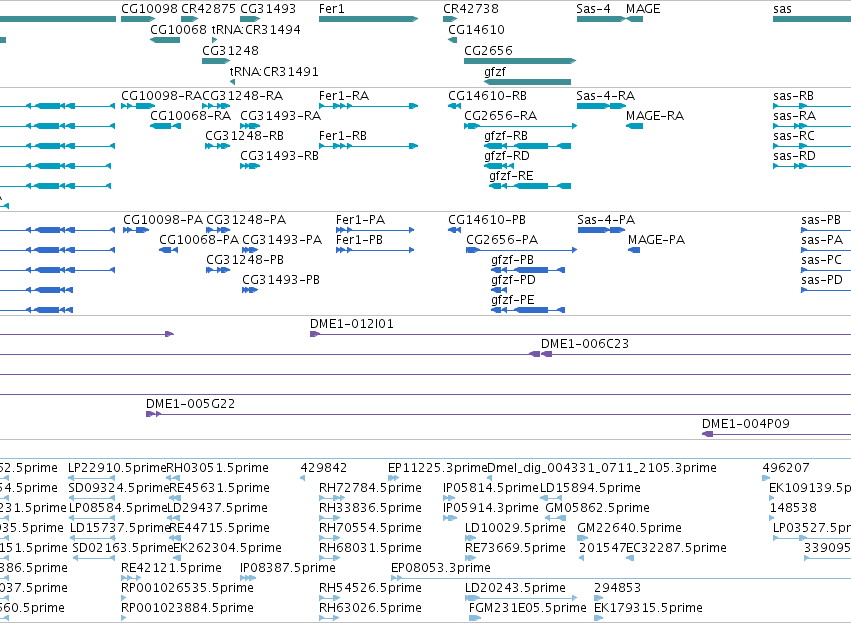Screen dimensions: 851x623
Task: Select the sas-RD transcript label
Action: coord(795,156)
